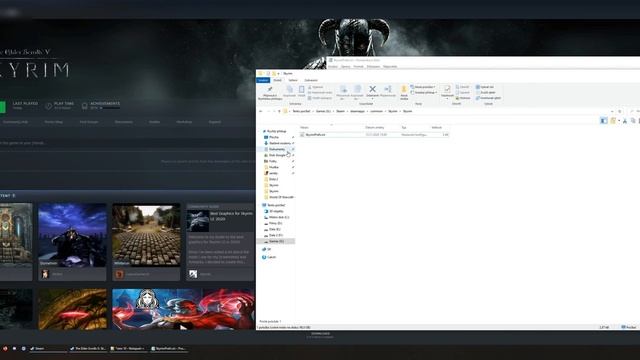This screenshot has height=360, width=640.
Task: Click Zrušit výběr (Select none) in ribbon
Action: [x=485, y=93]
